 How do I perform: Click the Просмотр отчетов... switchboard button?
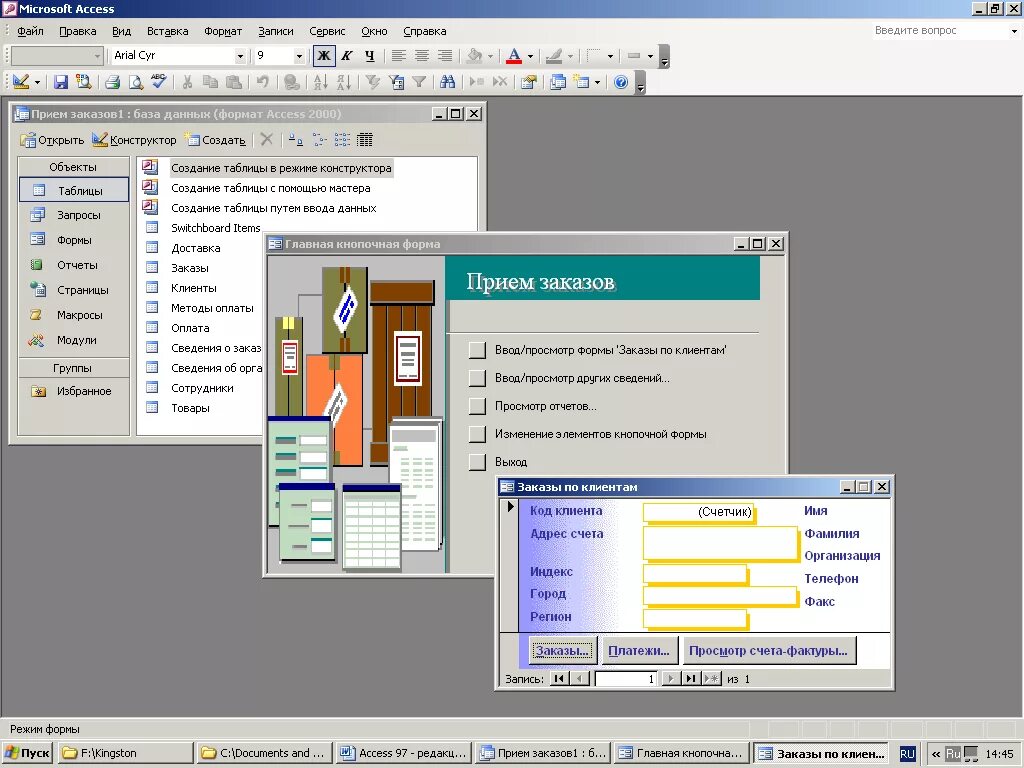(x=477, y=406)
